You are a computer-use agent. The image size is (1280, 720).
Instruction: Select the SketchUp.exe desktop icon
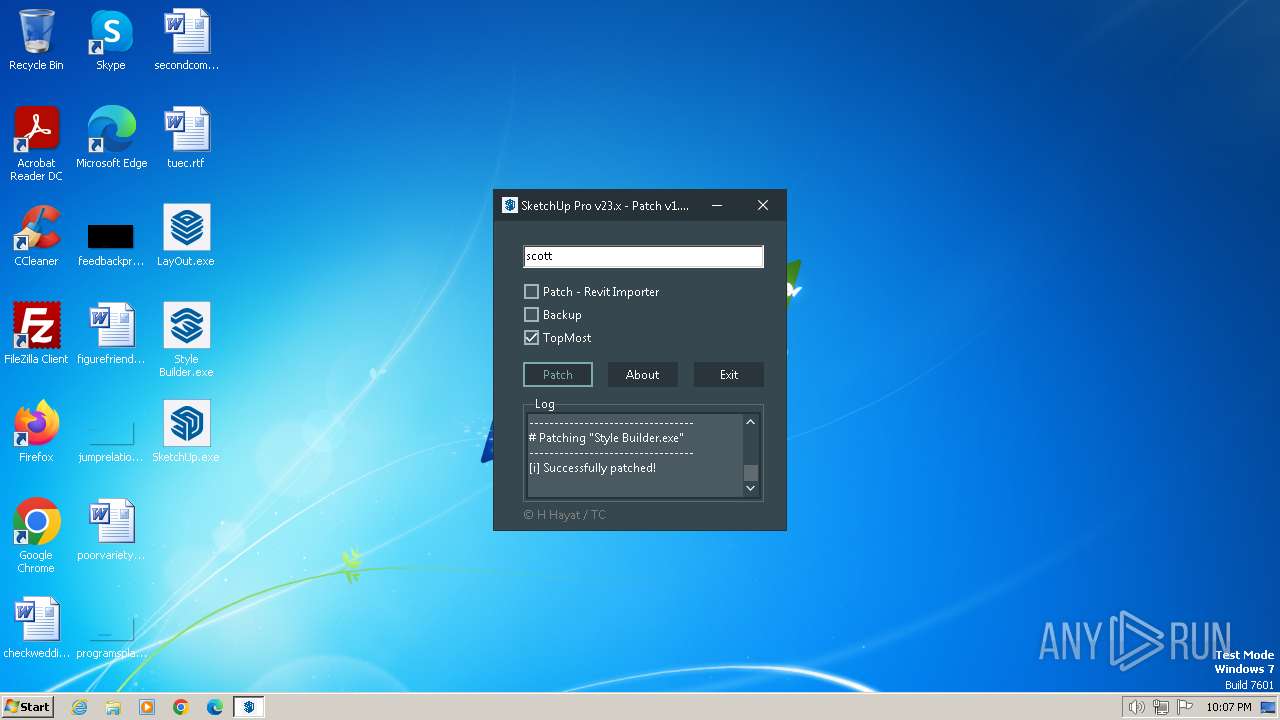(187, 431)
